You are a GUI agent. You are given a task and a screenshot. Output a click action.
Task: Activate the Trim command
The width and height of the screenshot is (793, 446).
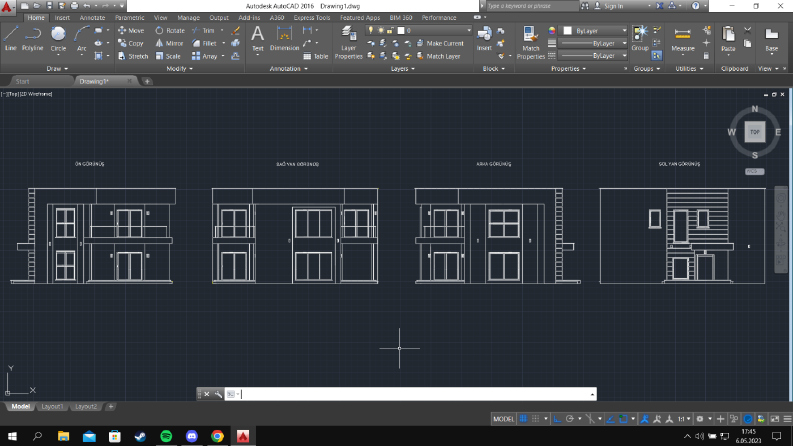pos(203,30)
